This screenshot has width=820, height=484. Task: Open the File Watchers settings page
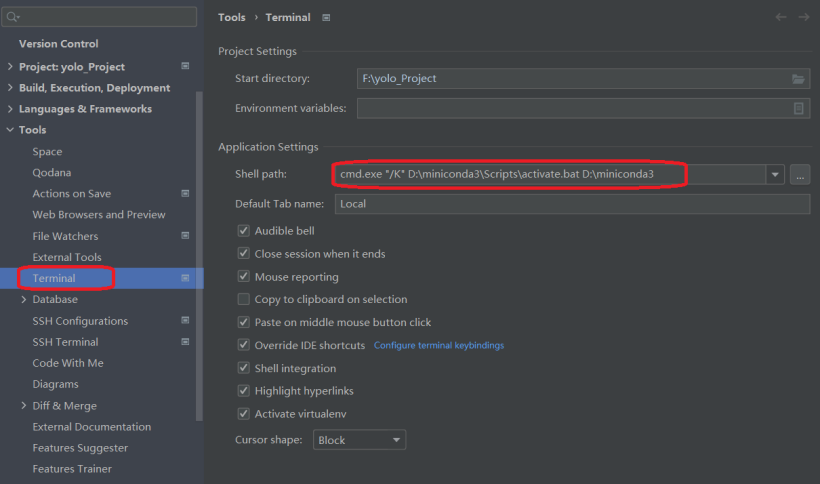(x=65, y=236)
